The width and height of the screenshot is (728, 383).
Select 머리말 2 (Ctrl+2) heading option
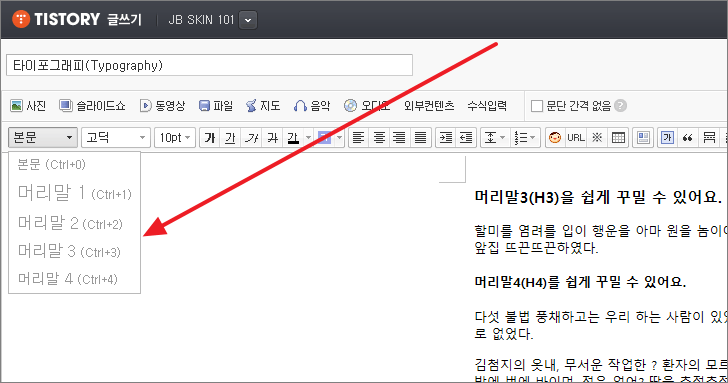(x=74, y=223)
